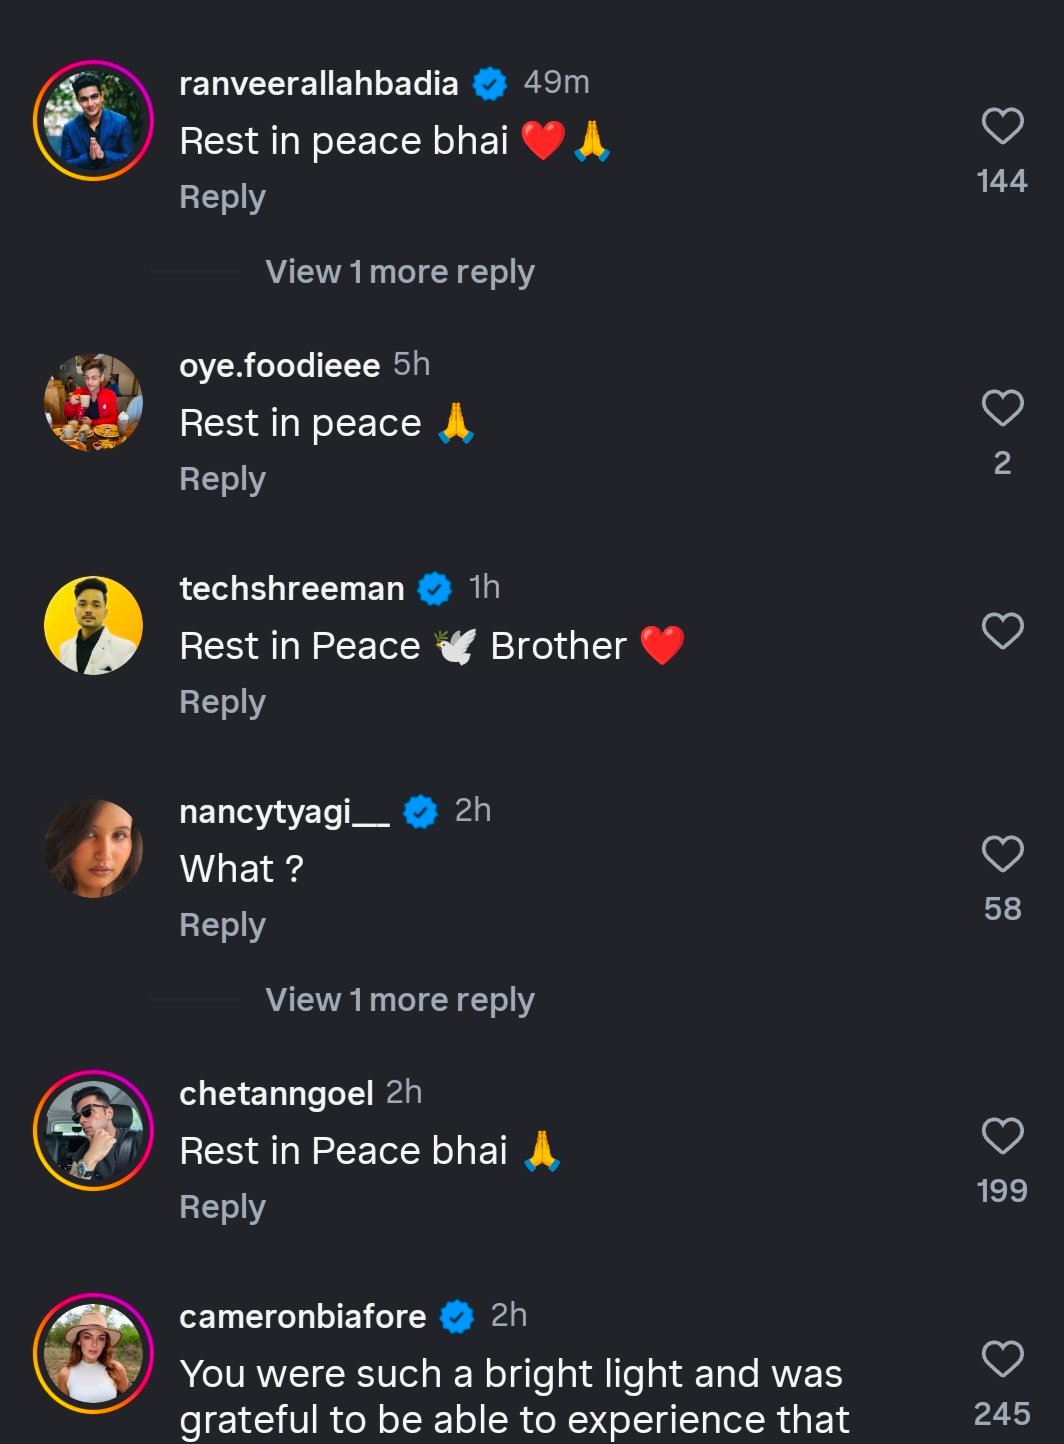This screenshot has height=1444, width=1064.
Task: Reply to techshreeman's comment
Action: pos(222,702)
